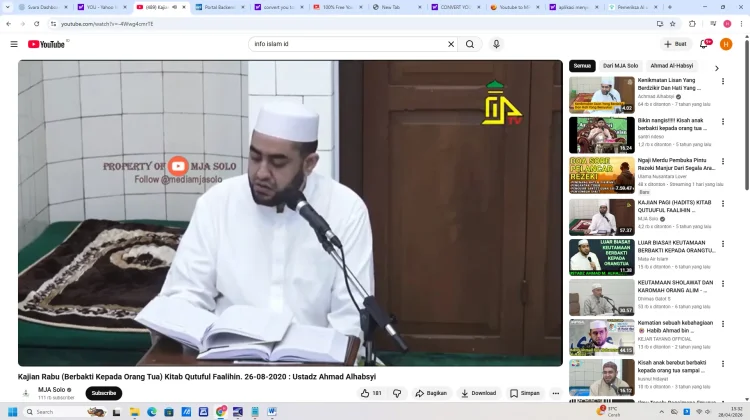Open the notifications bell
The height and width of the screenshot is (420, 750).
pyautogui.click(x=704, y=44)
